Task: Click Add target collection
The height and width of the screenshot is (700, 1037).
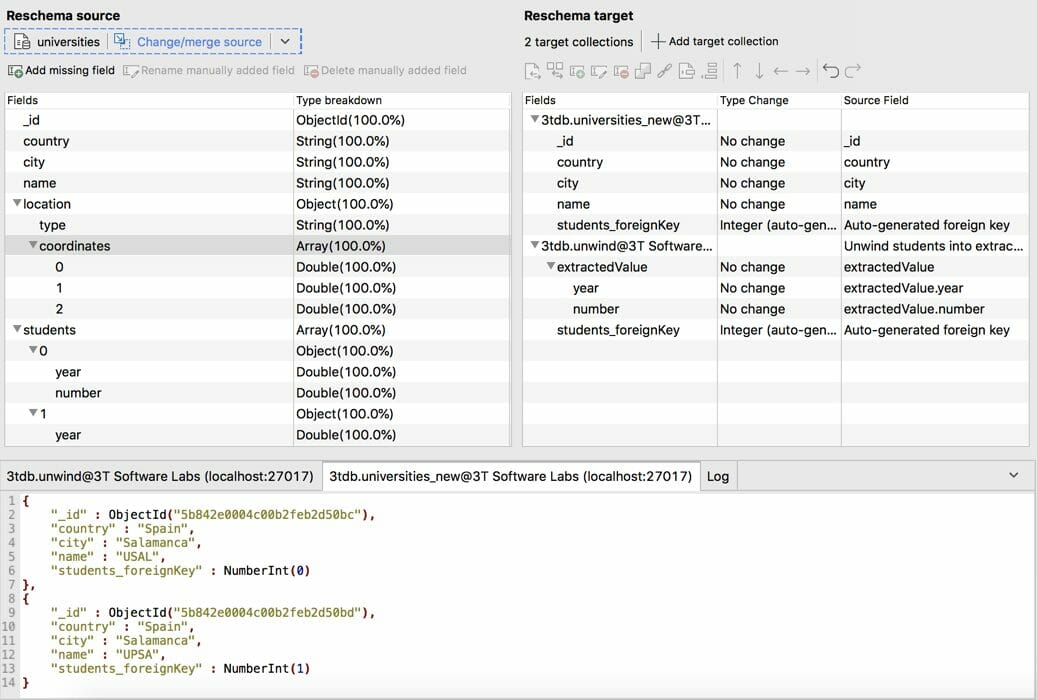Action: [x=714, y=42]
